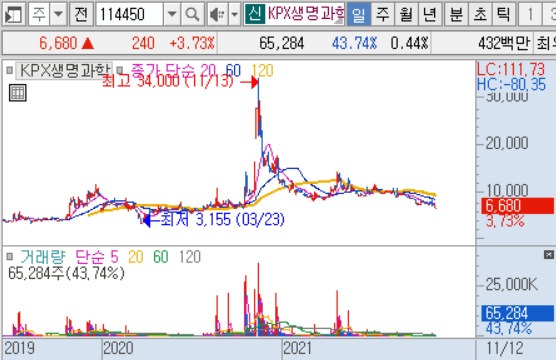Viewport: 556px width, 360px height.
Task: Click the chart layout icon at top-left
Action: click(x=13, y=15)
